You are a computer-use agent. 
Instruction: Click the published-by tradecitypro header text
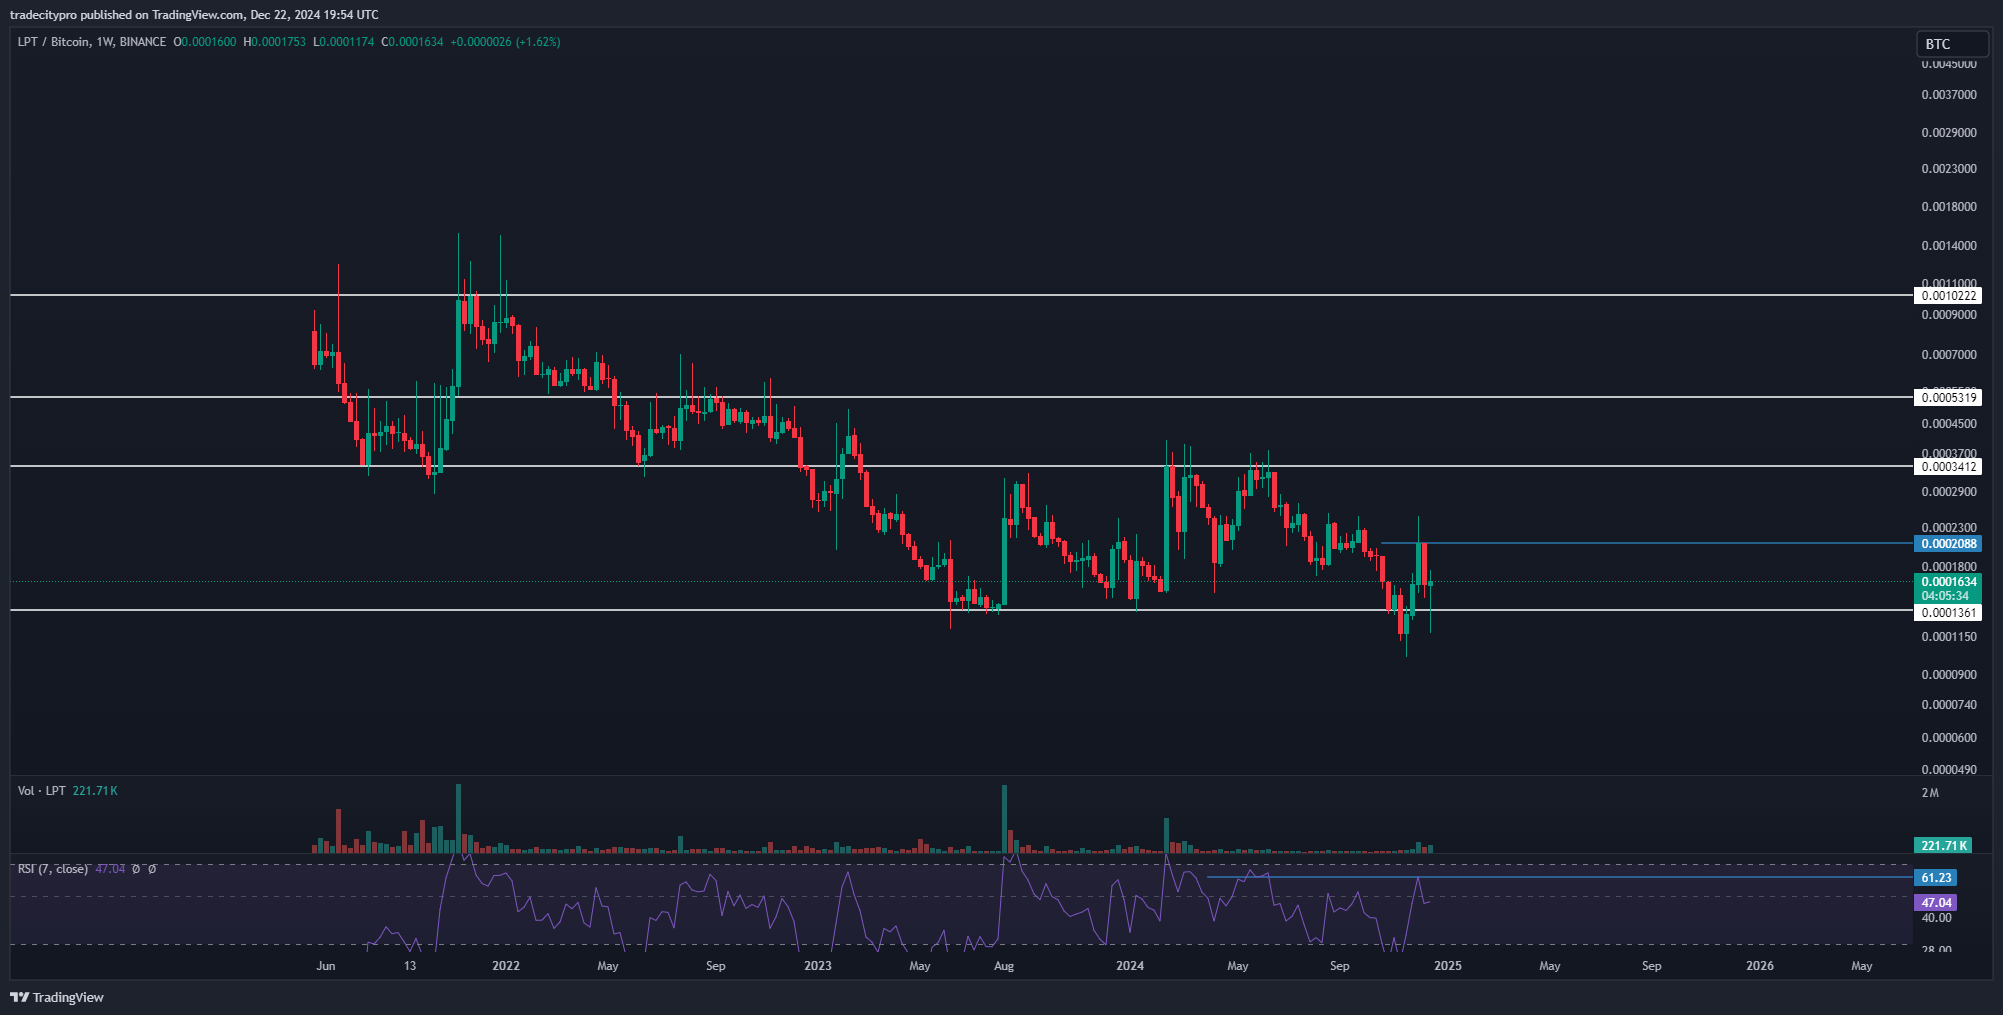[x=194, y=14]
